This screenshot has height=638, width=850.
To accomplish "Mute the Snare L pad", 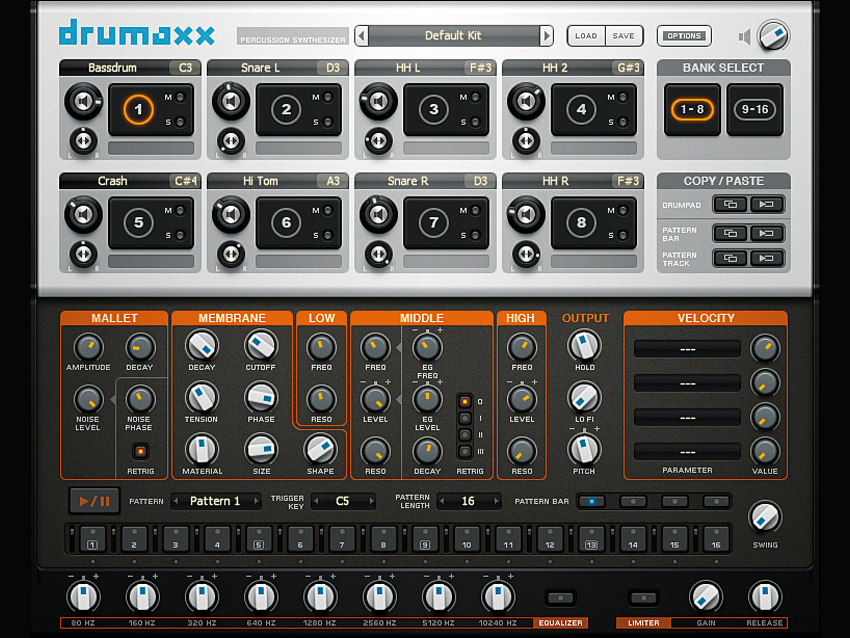I will pyautogui.click(x=327, y=98).
